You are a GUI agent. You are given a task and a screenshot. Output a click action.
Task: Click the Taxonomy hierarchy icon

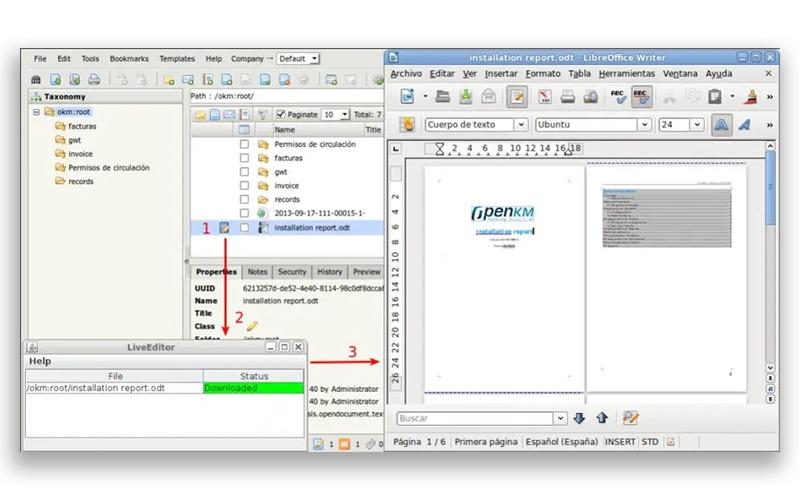pyautogui.click(x=36, y=96)
